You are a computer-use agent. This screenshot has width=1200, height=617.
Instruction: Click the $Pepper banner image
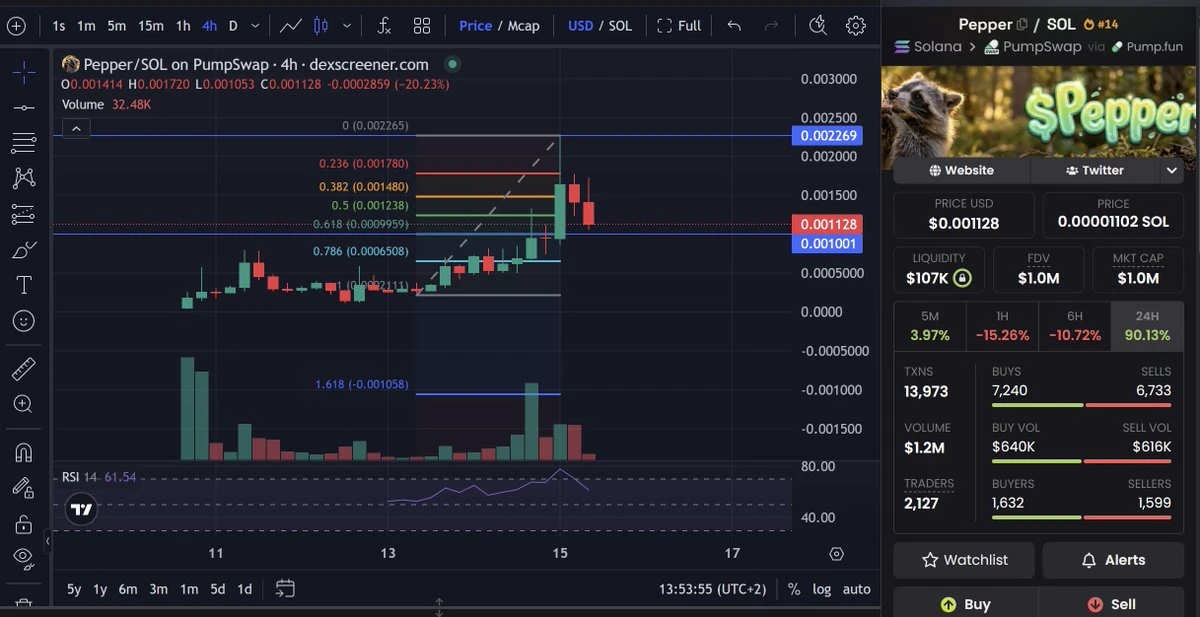[x=1039, y=116]
